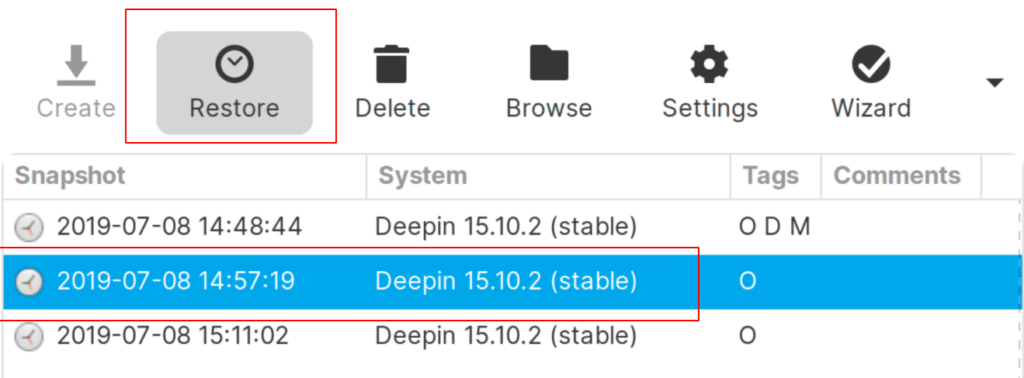This screenshot has width=1024, height=378.
Task: Click clock icon of the highlighted 14:57:19 snapshot
Action: point(29,282)
